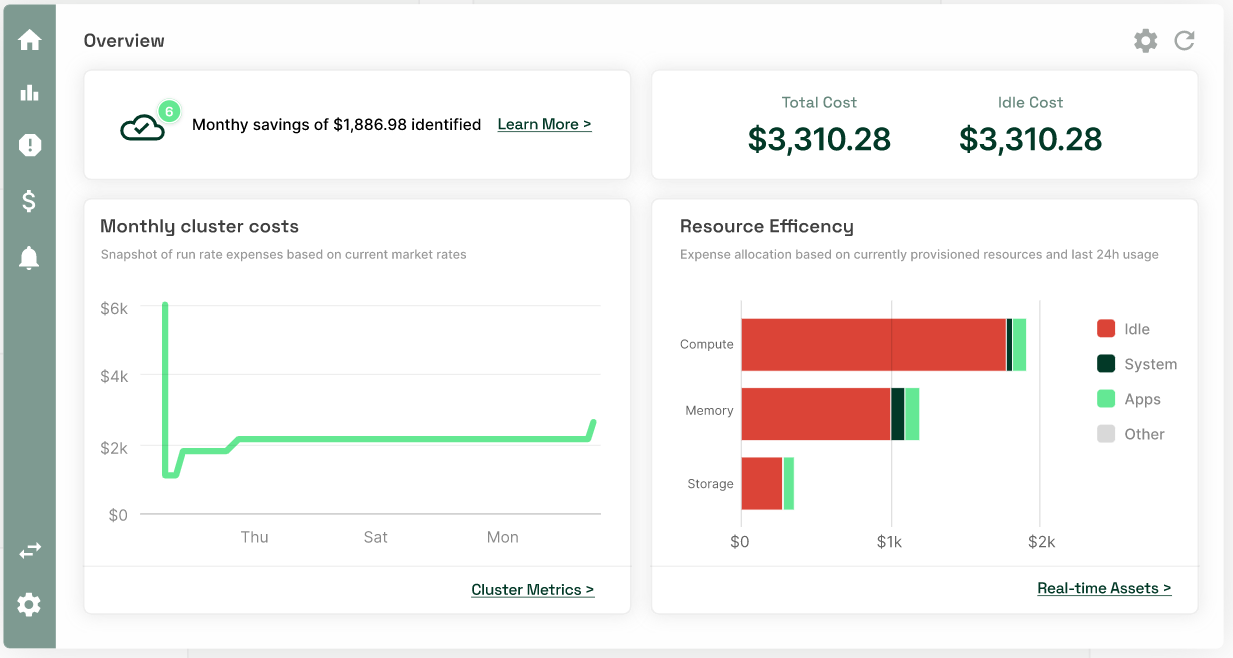Click the Overview settings gear icon

tap(1145, 41)
